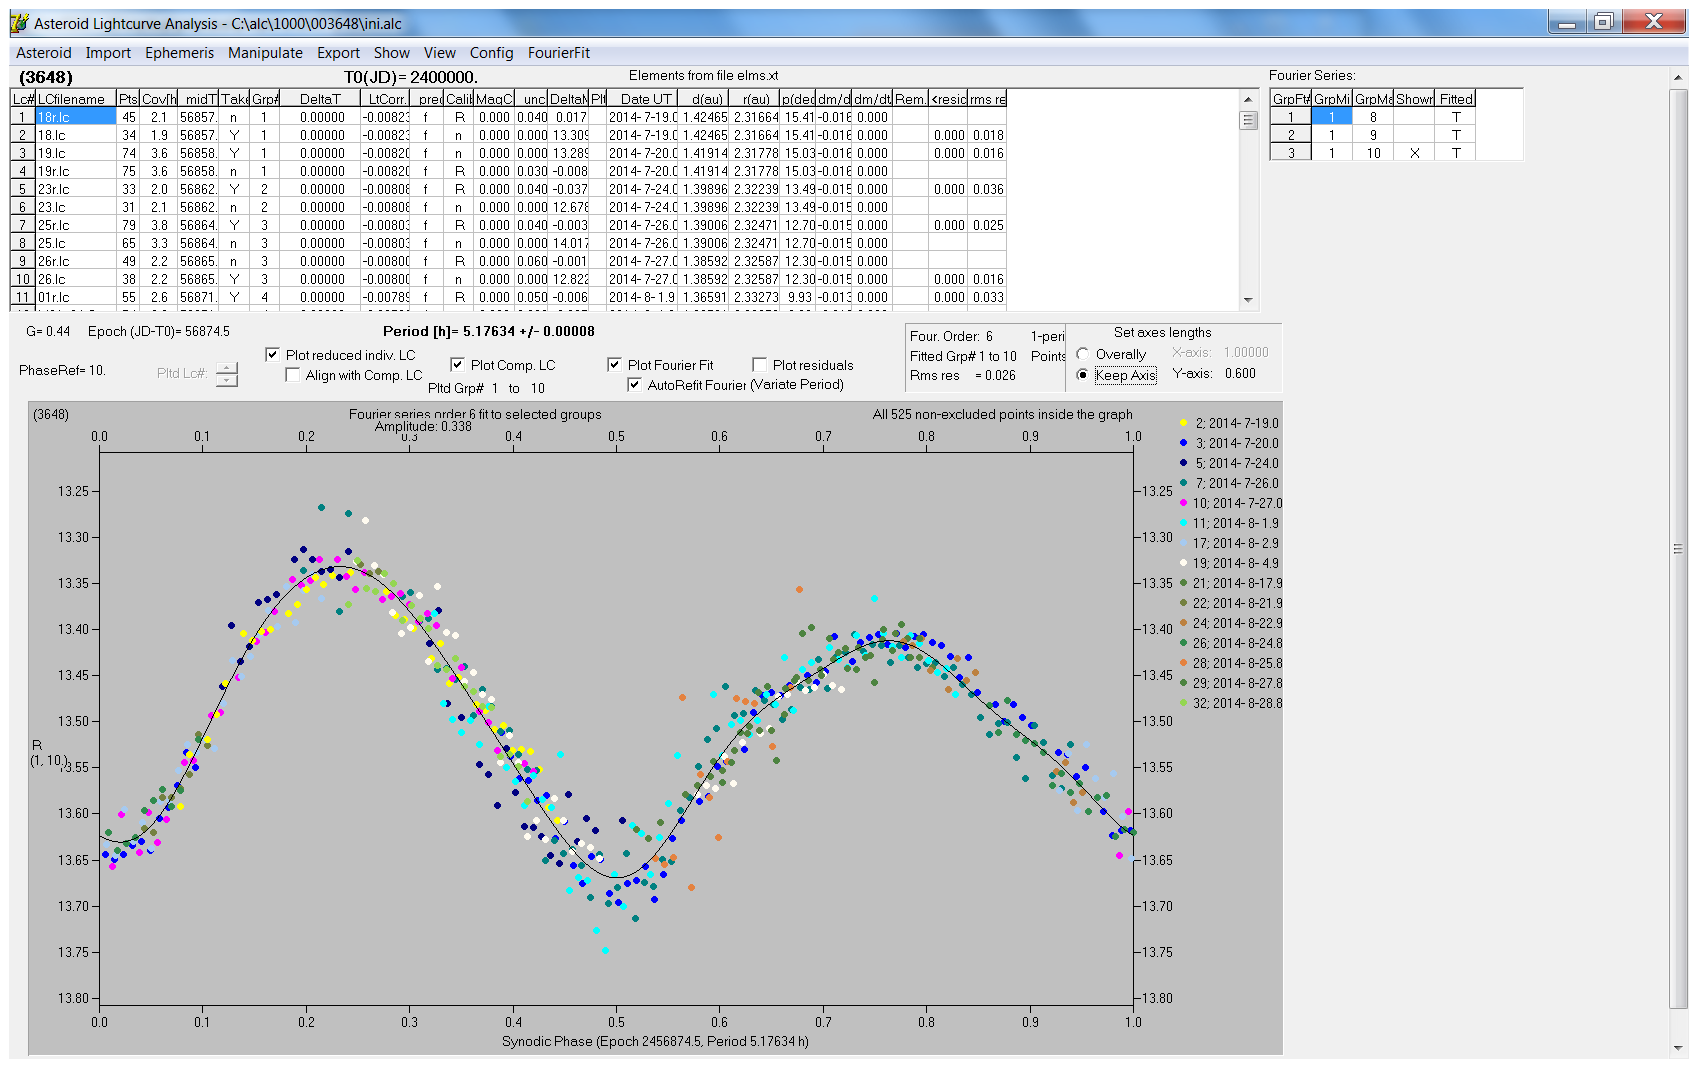Select the 26.lc row filename

76,279
